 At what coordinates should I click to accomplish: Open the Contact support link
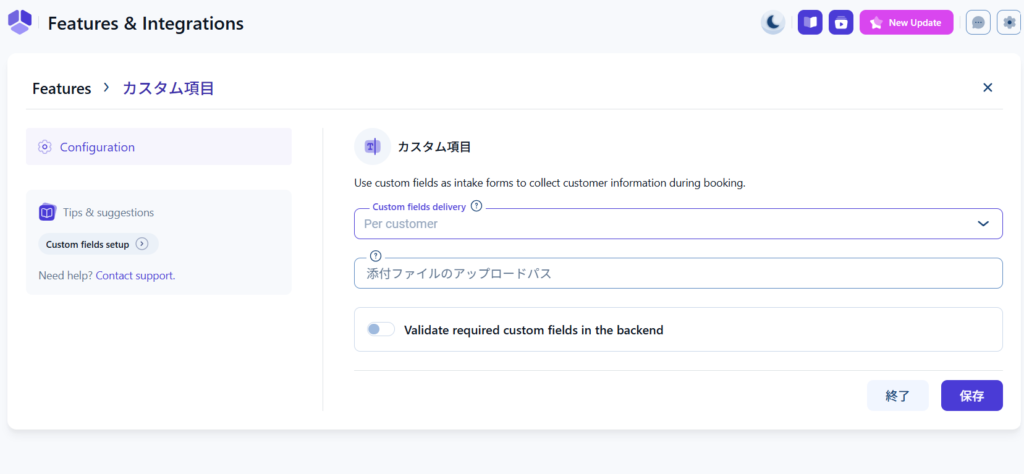pos(135,275)
